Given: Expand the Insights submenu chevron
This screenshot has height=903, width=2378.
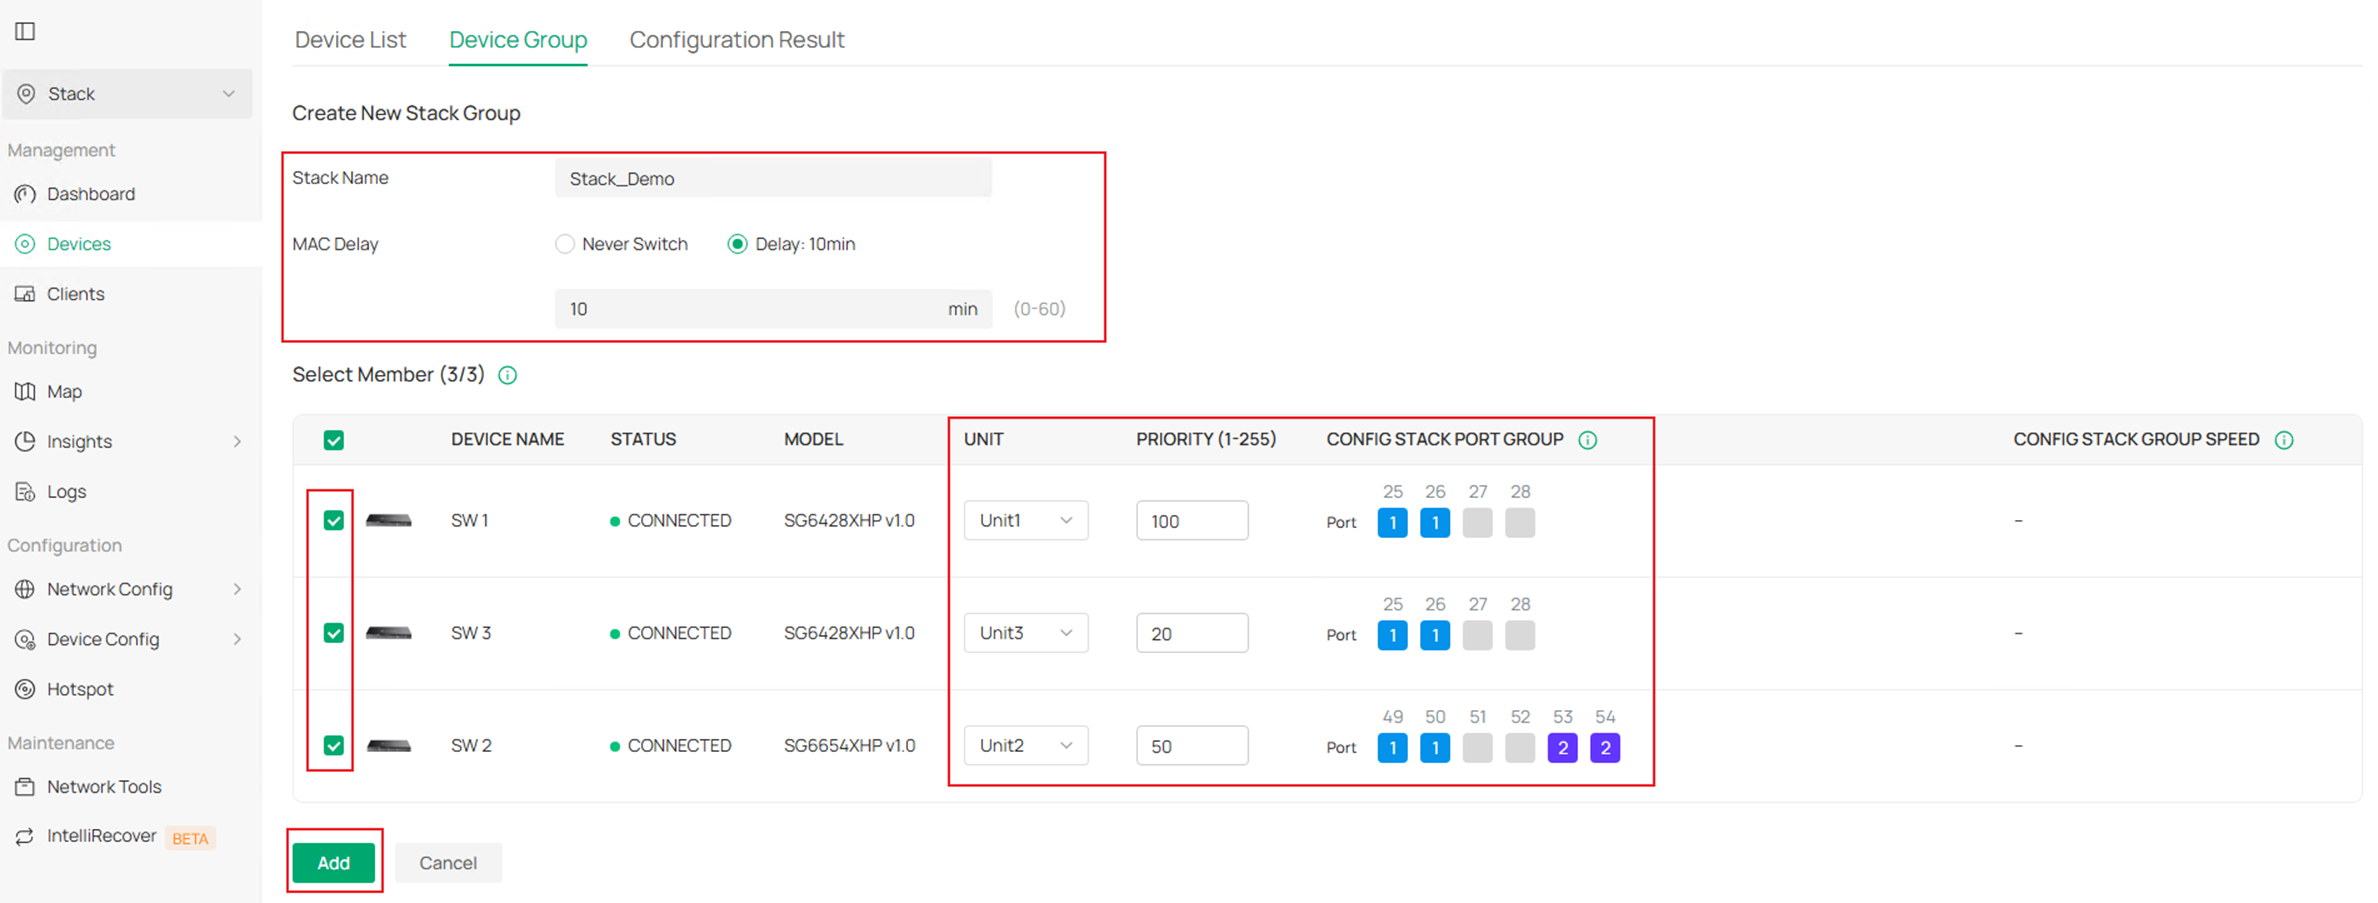Looking at the screenshot, I should (x=237, y=442).
